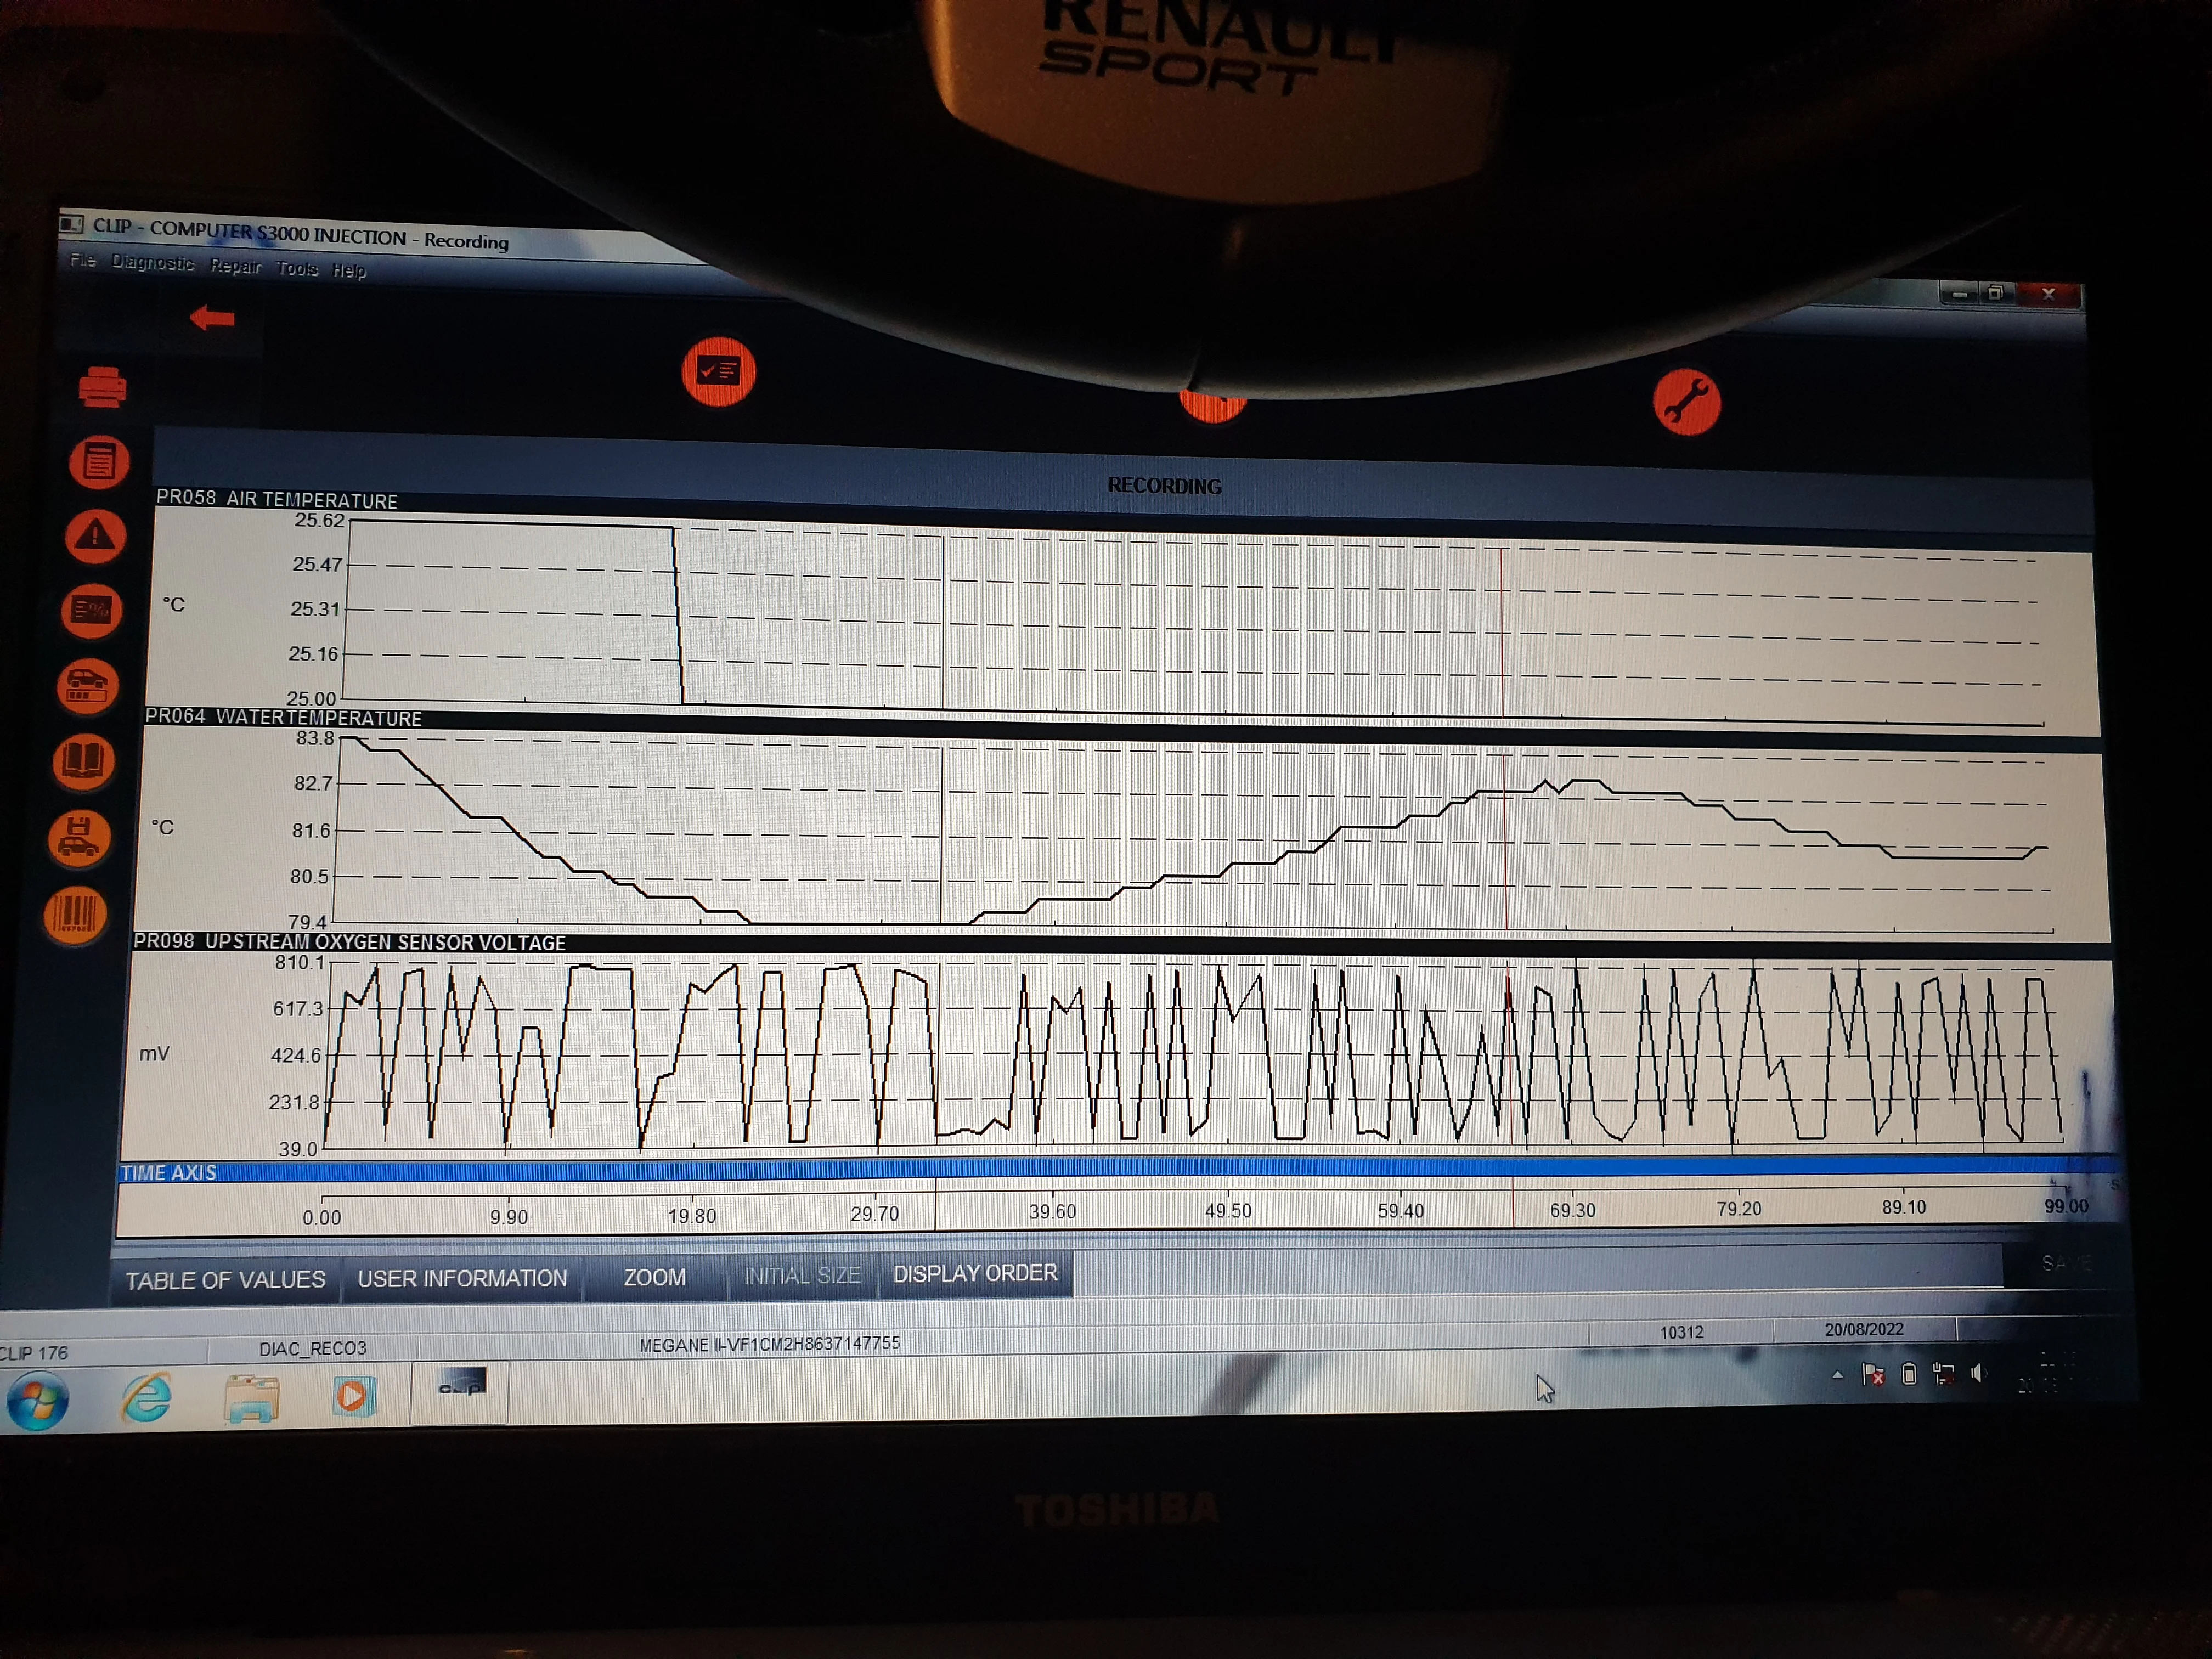
Task: Click the printer icon in the sidebar
Action: pos(102,387)
